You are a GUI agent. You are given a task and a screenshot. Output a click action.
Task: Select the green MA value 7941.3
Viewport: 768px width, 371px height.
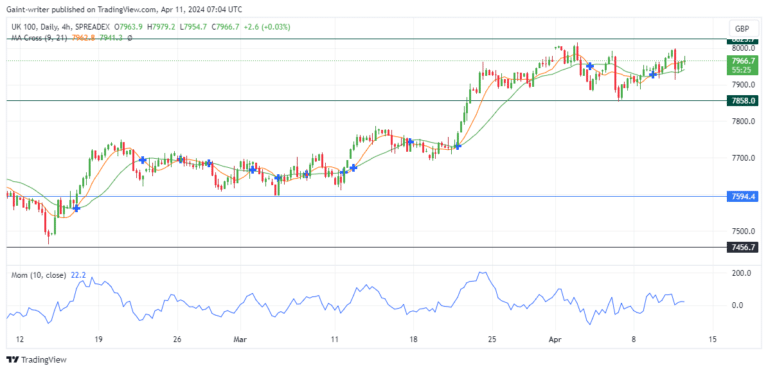[x=110, y=37]
